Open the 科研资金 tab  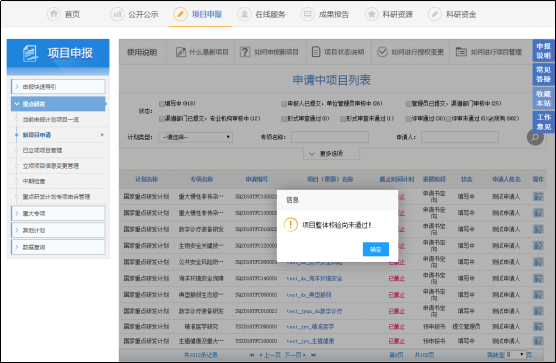click(x=452, y=14)
